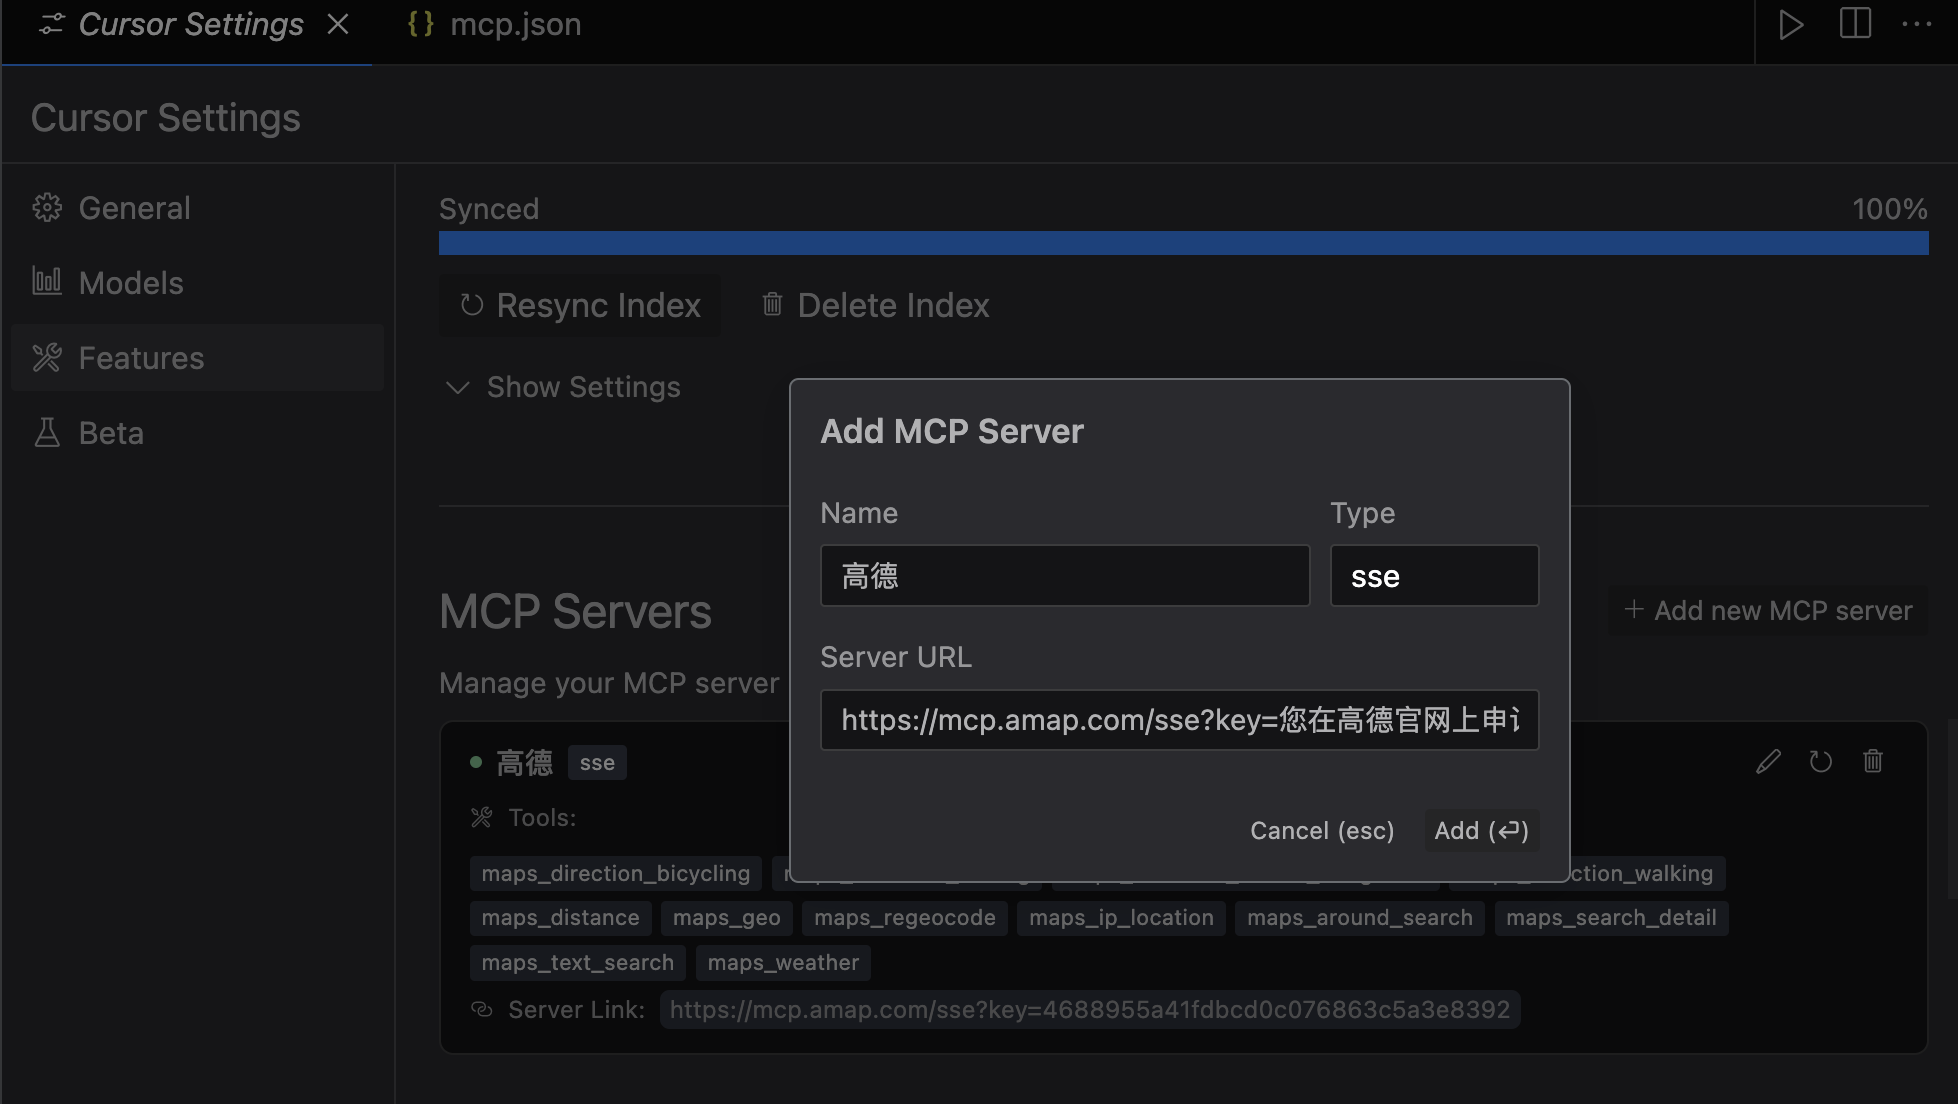
Task: Switch to the mcp.json tab
Action: point(494,25)
